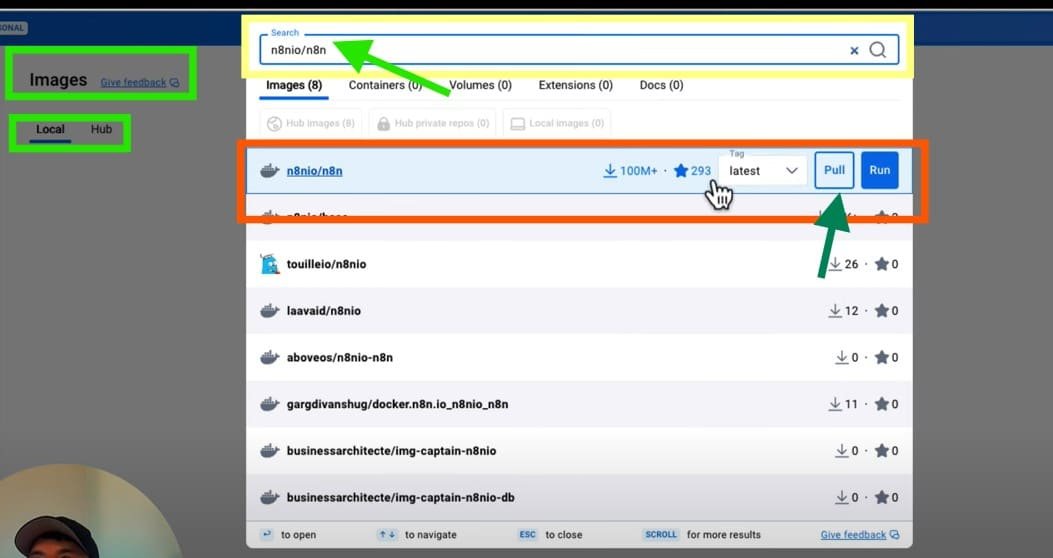Click the download icon on img-captain-n8nio row
The width and height of the screenshot is (1053, 558).
841,451
